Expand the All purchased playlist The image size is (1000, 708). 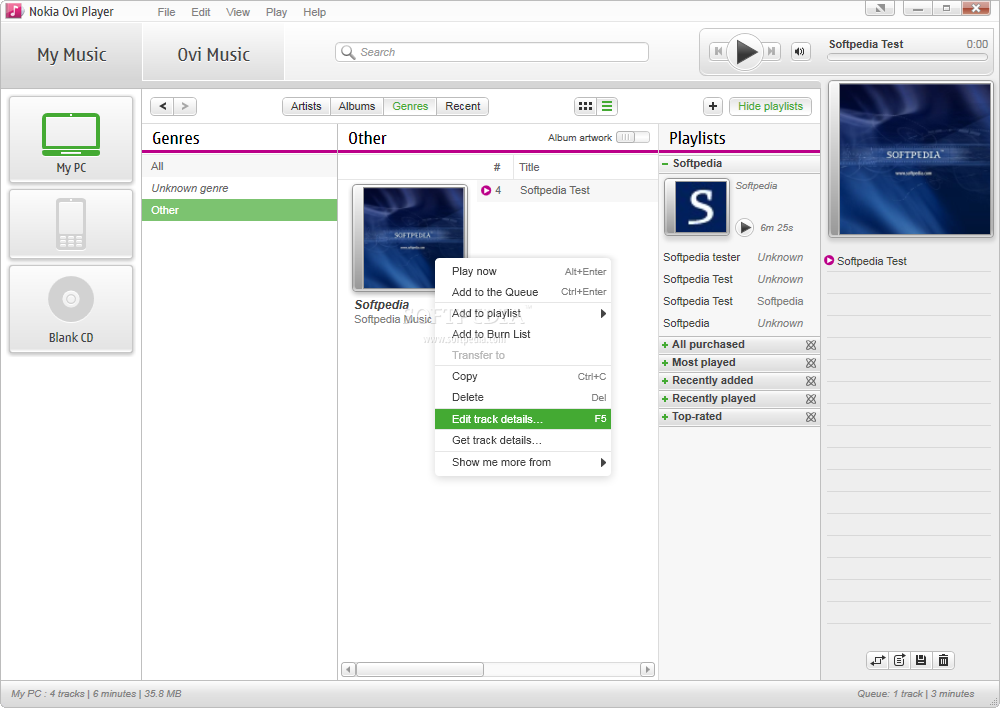click(665, 345)
